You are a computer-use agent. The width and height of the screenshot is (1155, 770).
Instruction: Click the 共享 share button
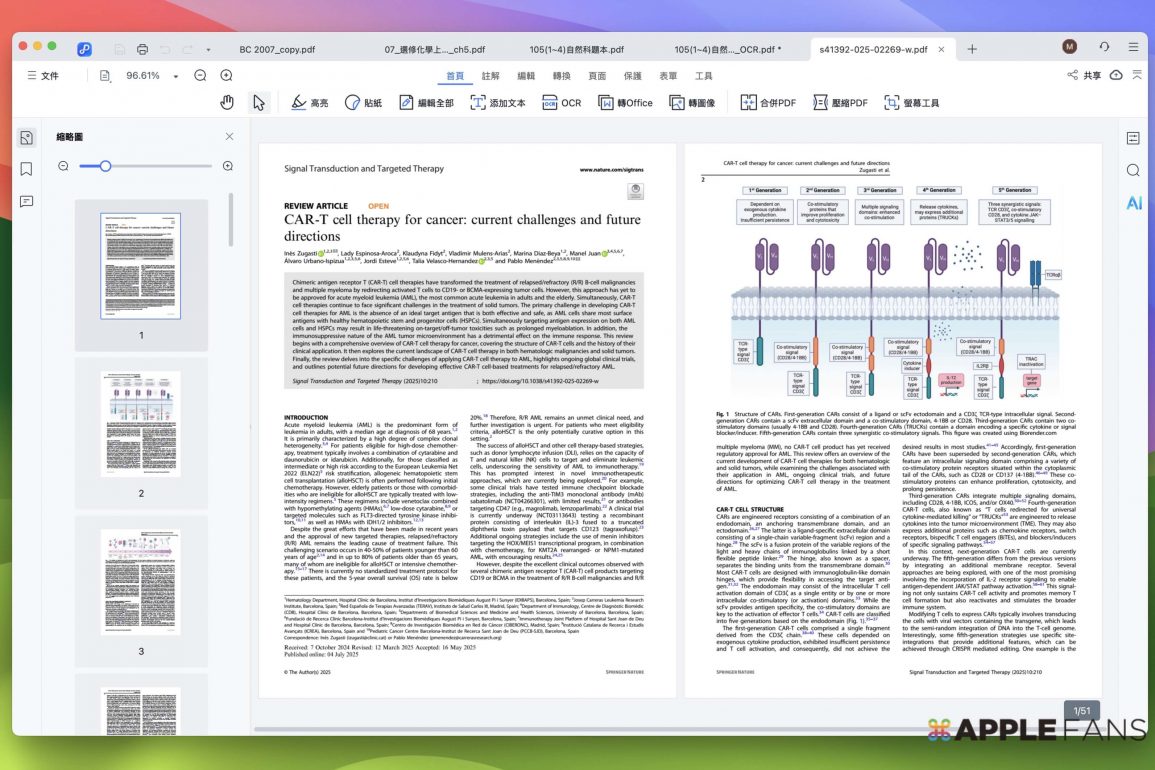1083,76
